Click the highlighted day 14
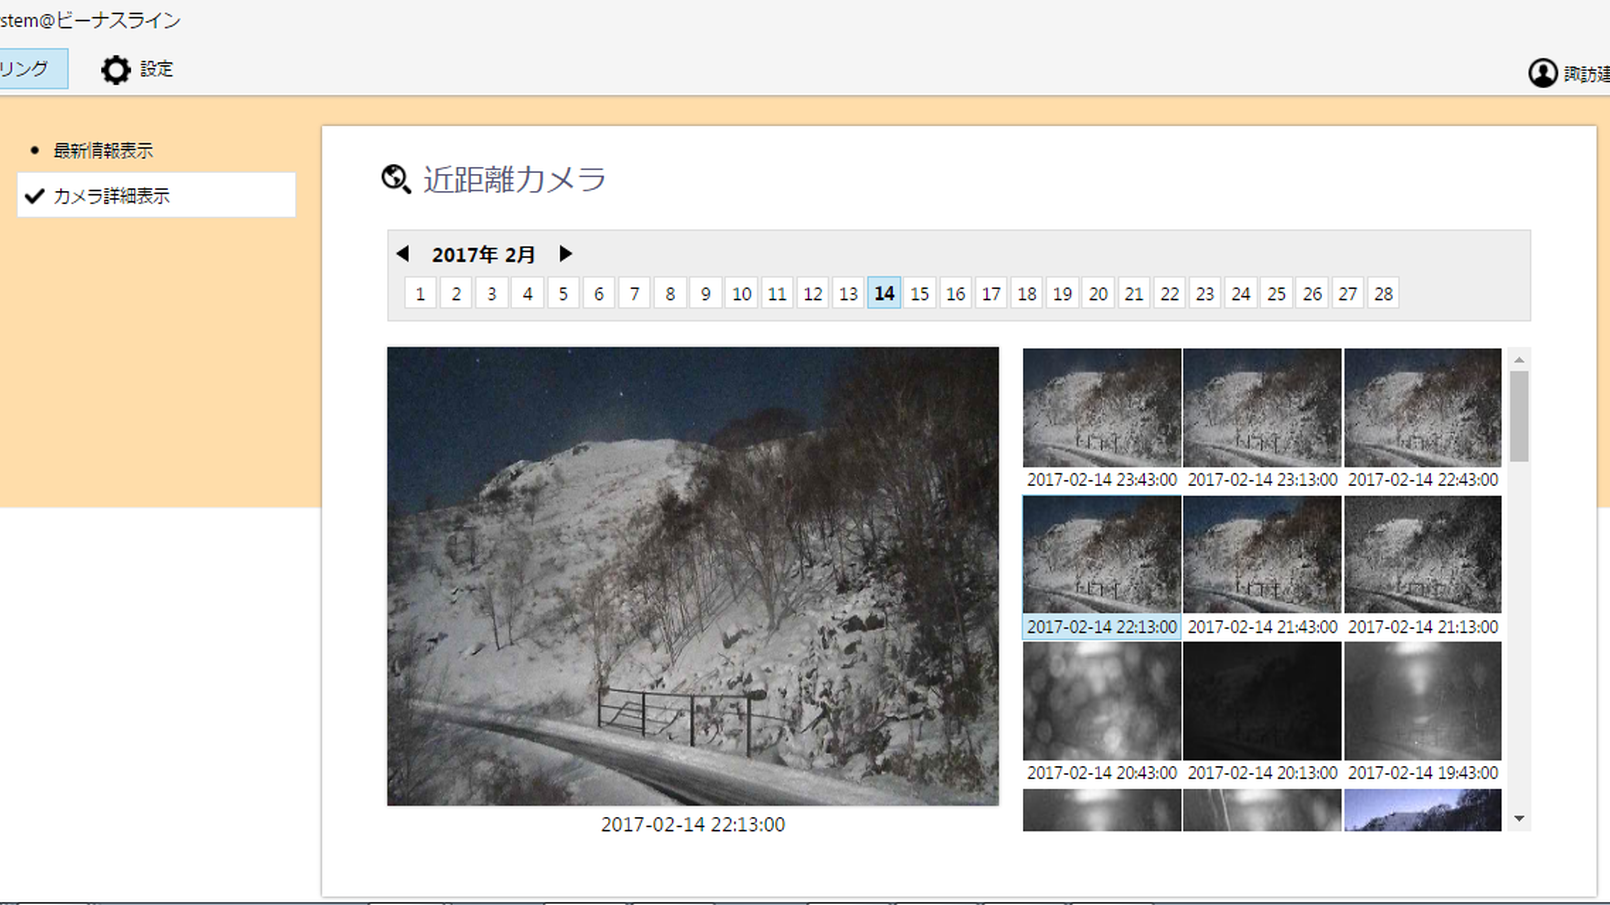Screen dimensions: 1610x905 (884, 294)
